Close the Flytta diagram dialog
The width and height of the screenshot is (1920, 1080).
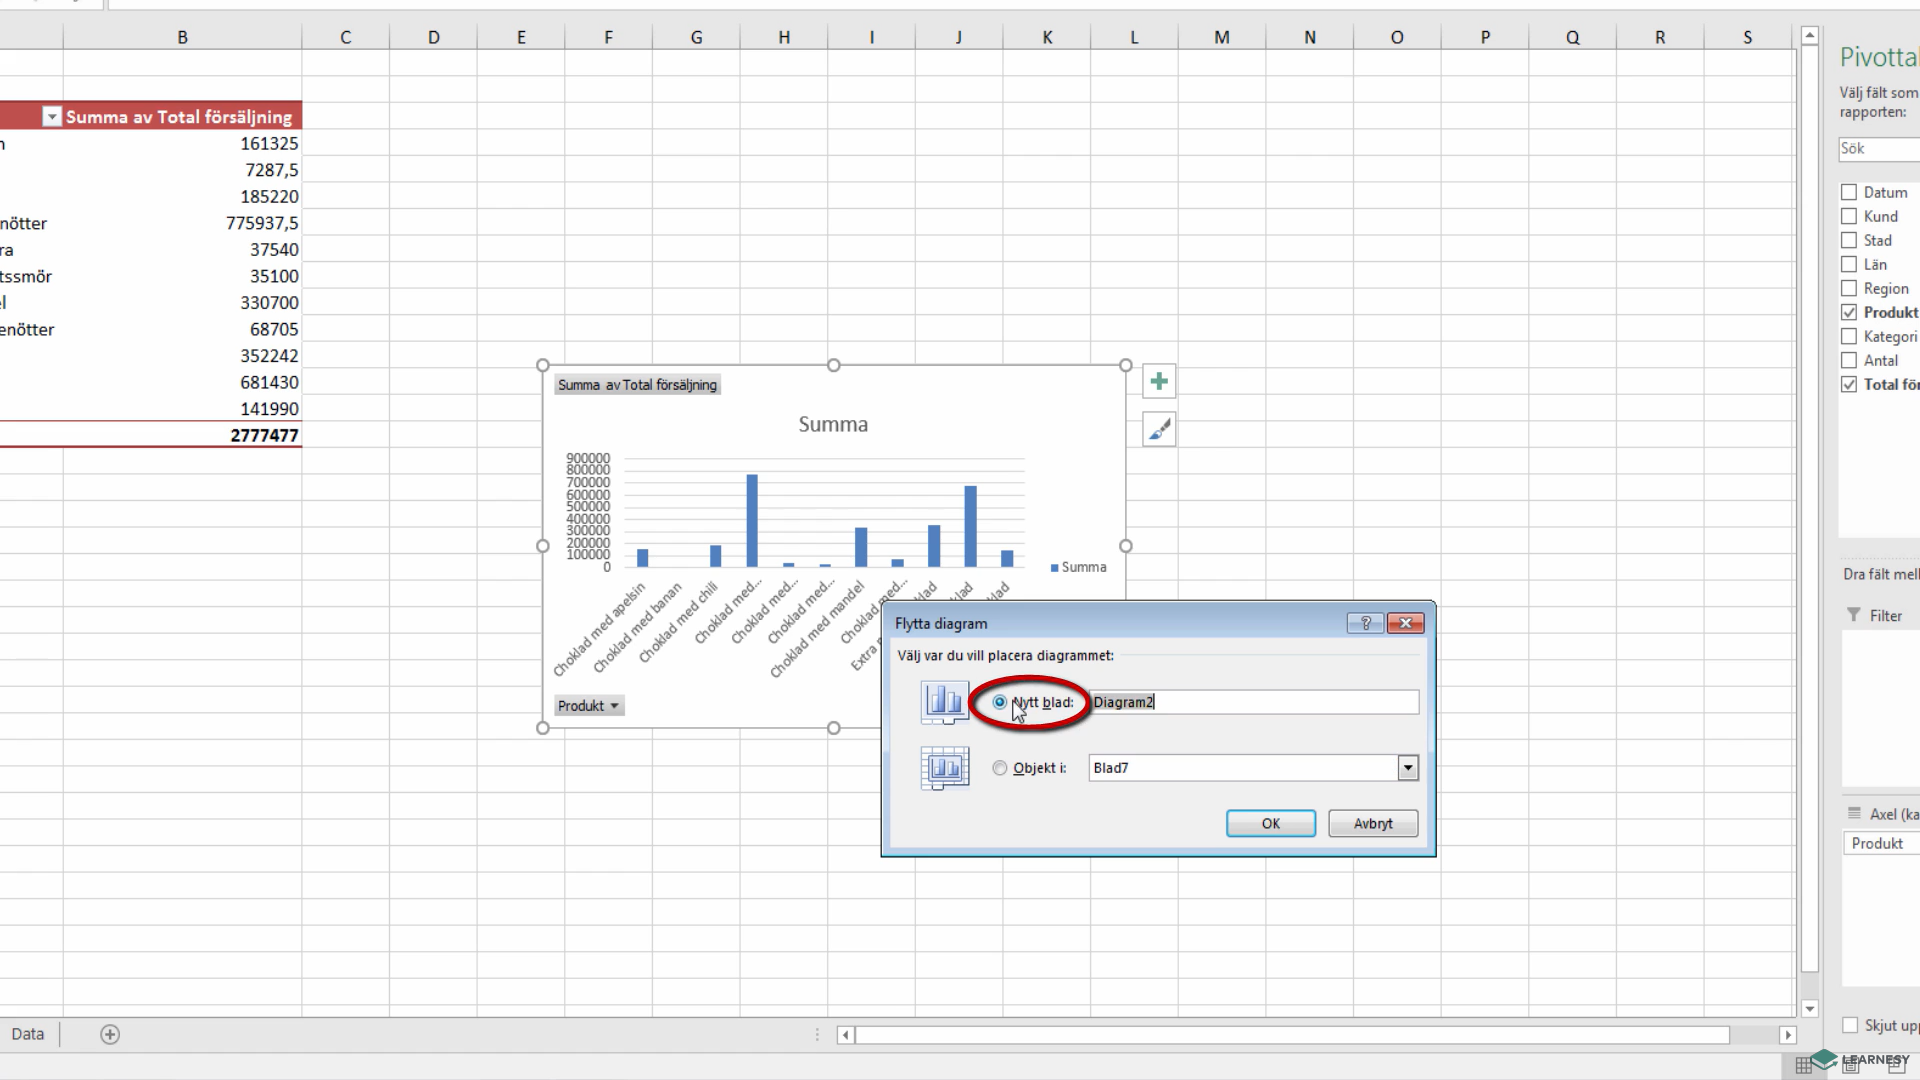coord(1405,623)
